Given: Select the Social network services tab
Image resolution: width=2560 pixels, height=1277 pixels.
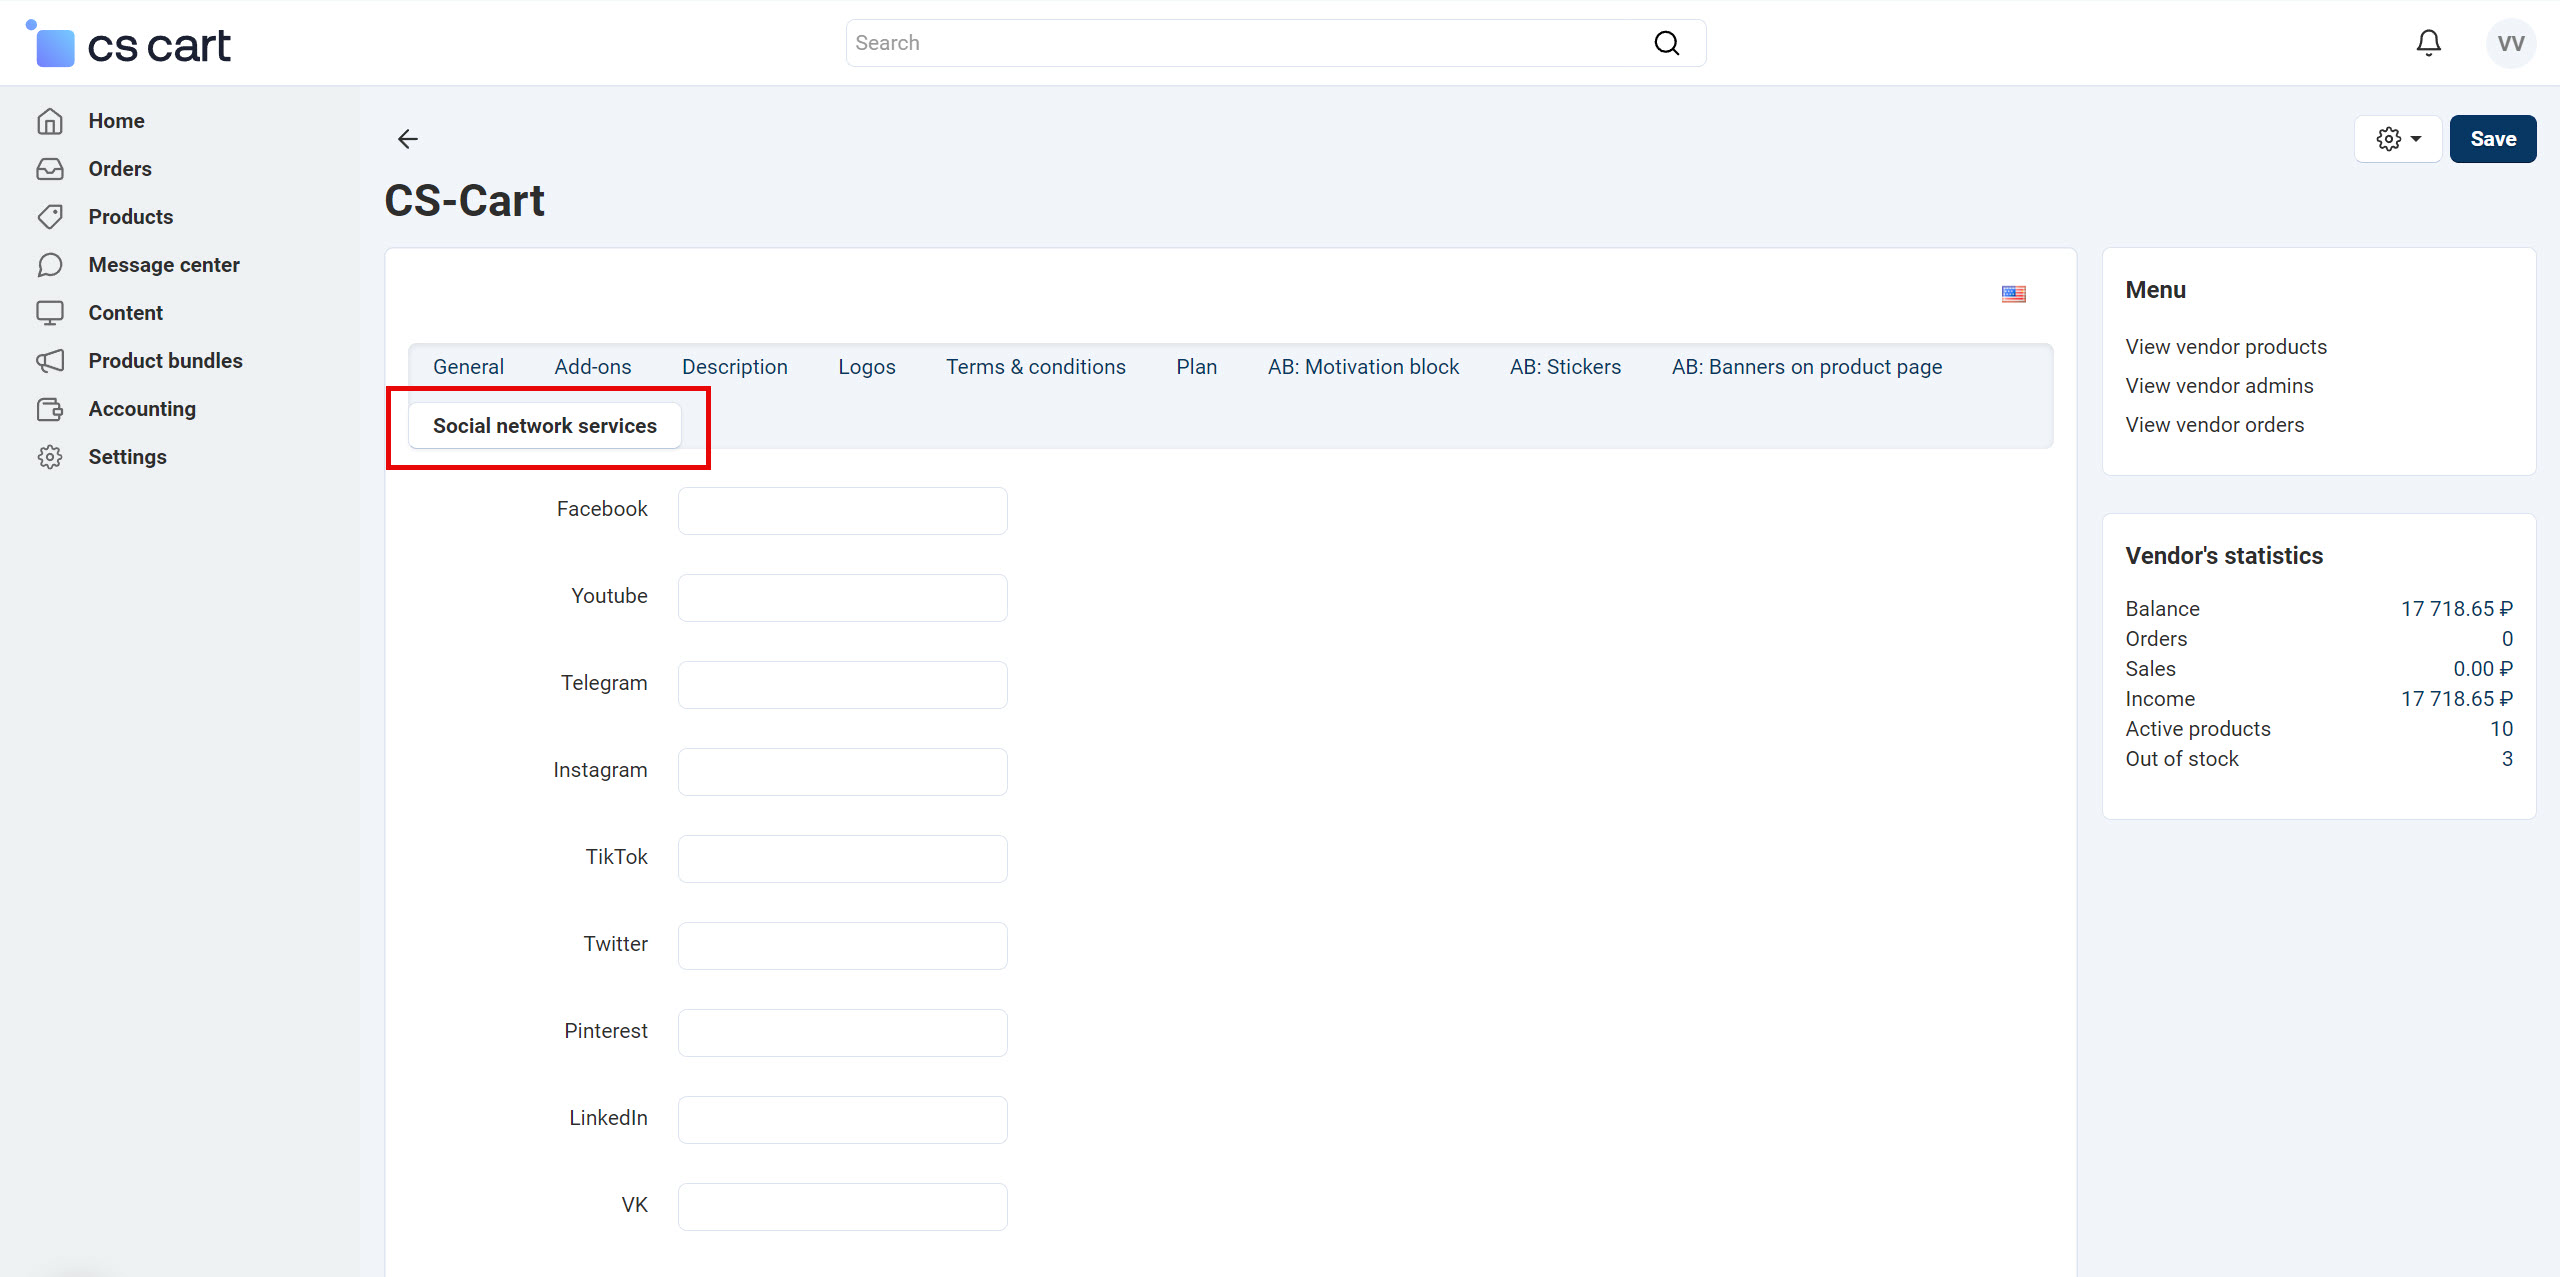Looking at the screenshot, I should click(545, 425).
